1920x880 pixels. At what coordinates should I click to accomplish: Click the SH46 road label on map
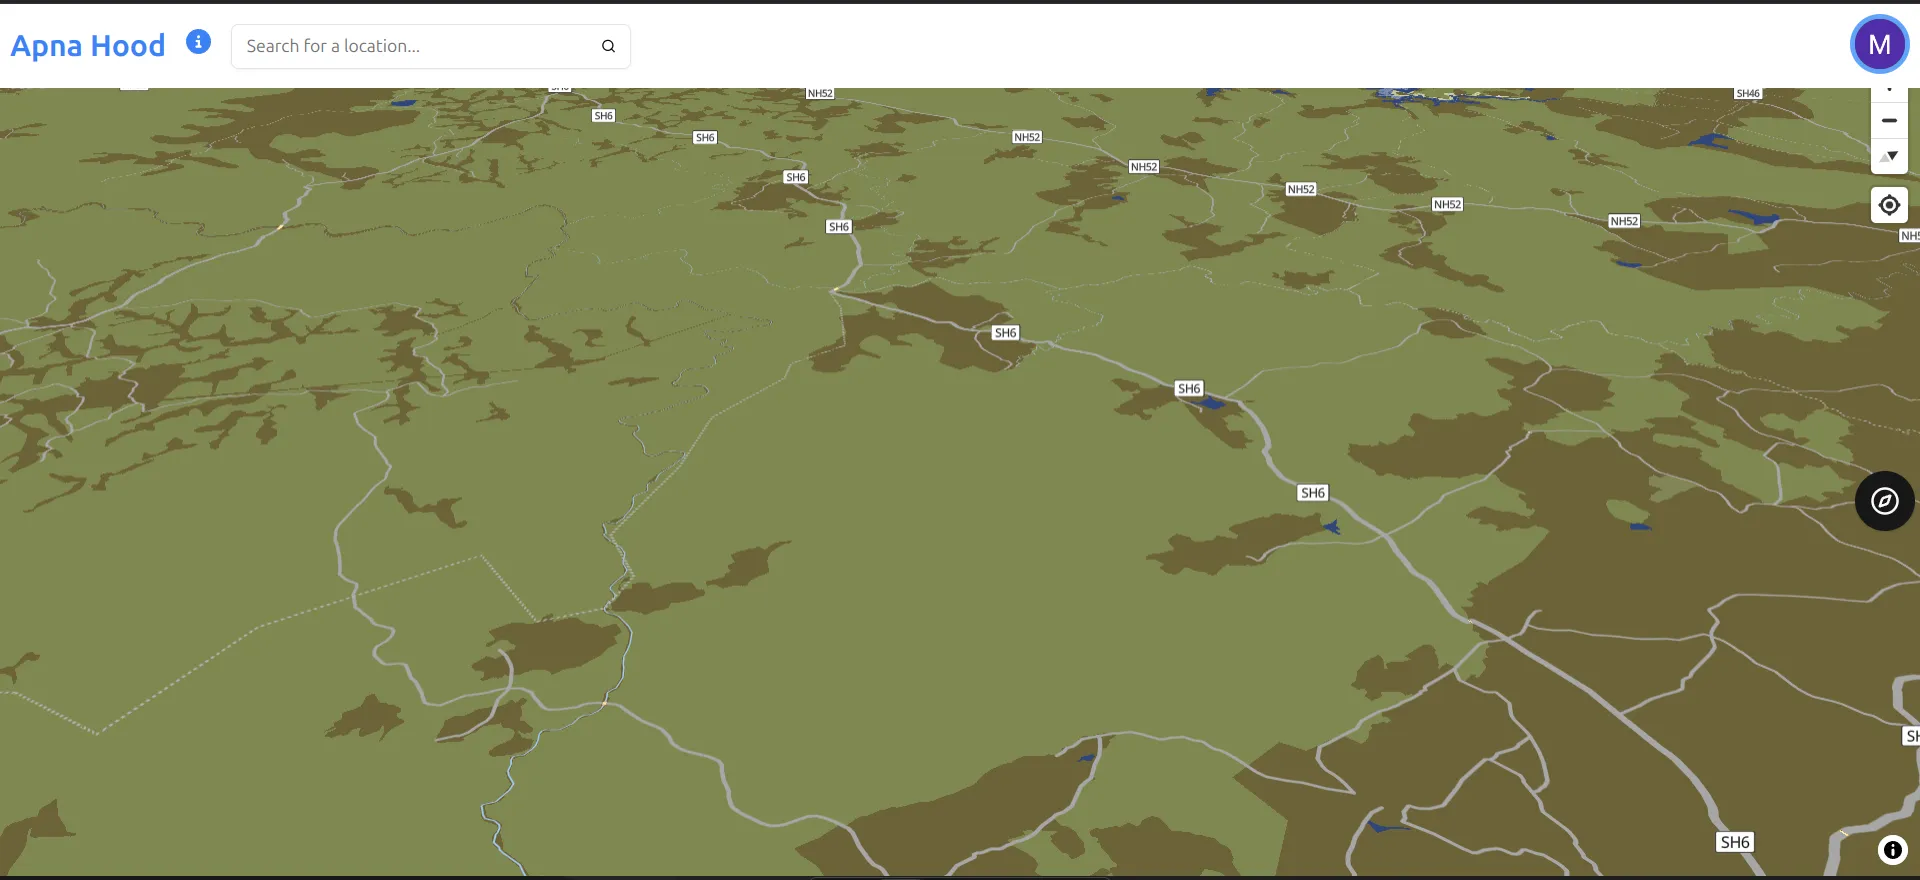(x=1747, y=93)
